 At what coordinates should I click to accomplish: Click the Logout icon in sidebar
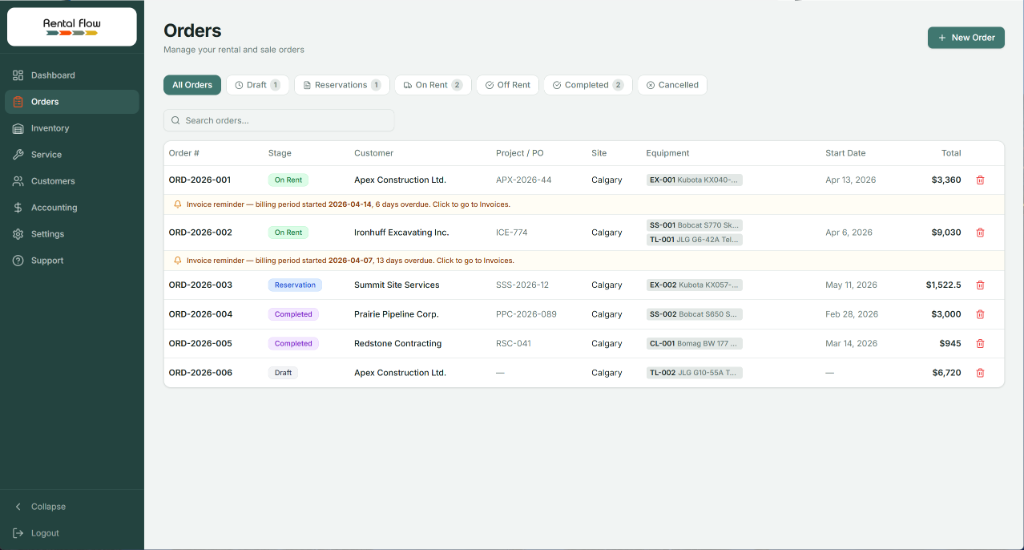point(18,533)
